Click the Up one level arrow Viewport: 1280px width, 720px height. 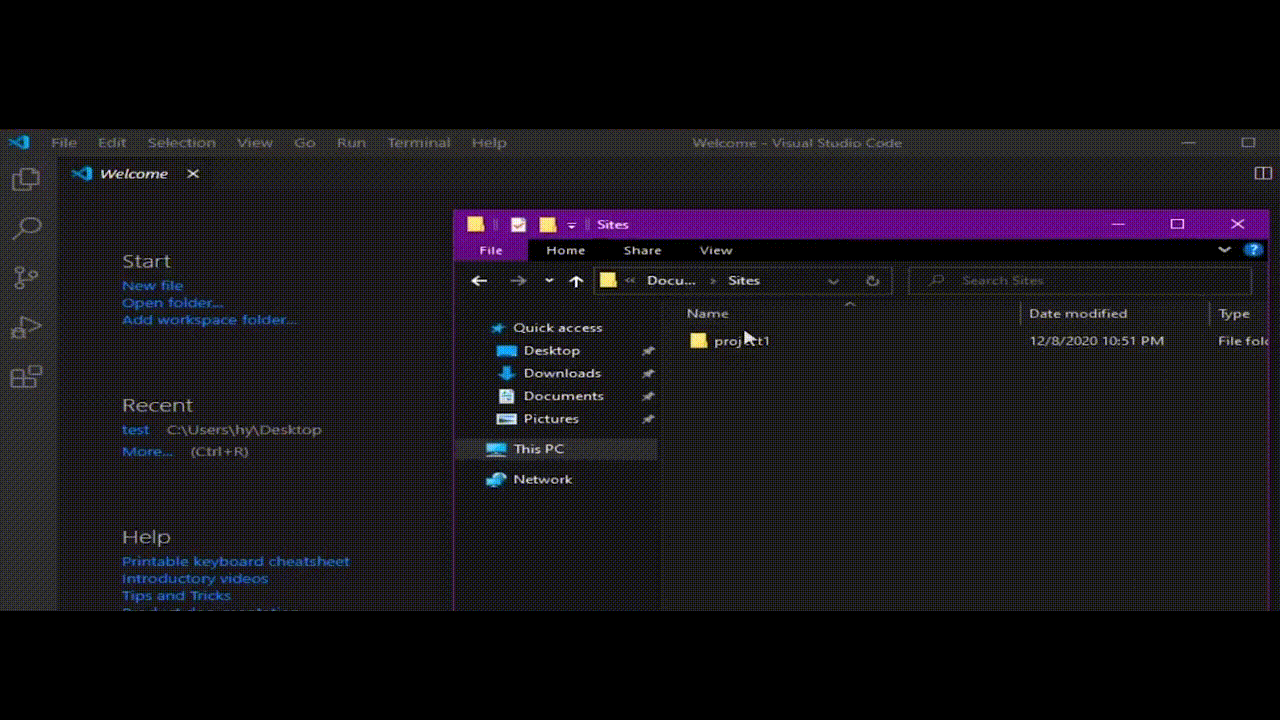coord(576,281)
